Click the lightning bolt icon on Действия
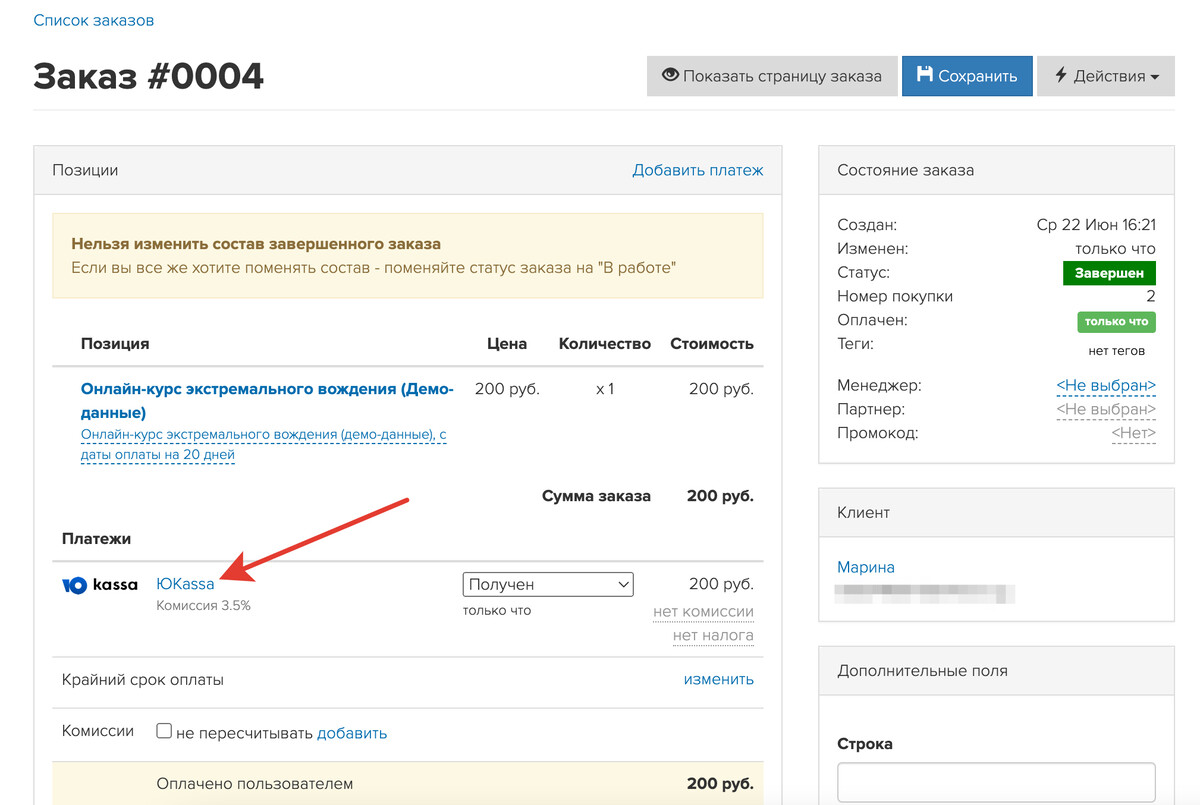Image resolution: width=1200 pixels, height=805 pixels. pos(1061,75)
